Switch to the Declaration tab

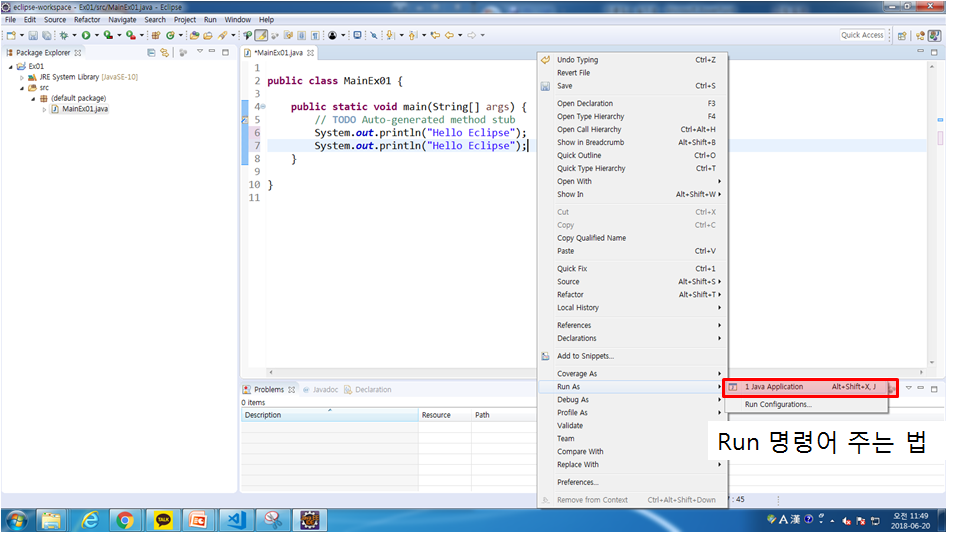(x=367, y=389)
